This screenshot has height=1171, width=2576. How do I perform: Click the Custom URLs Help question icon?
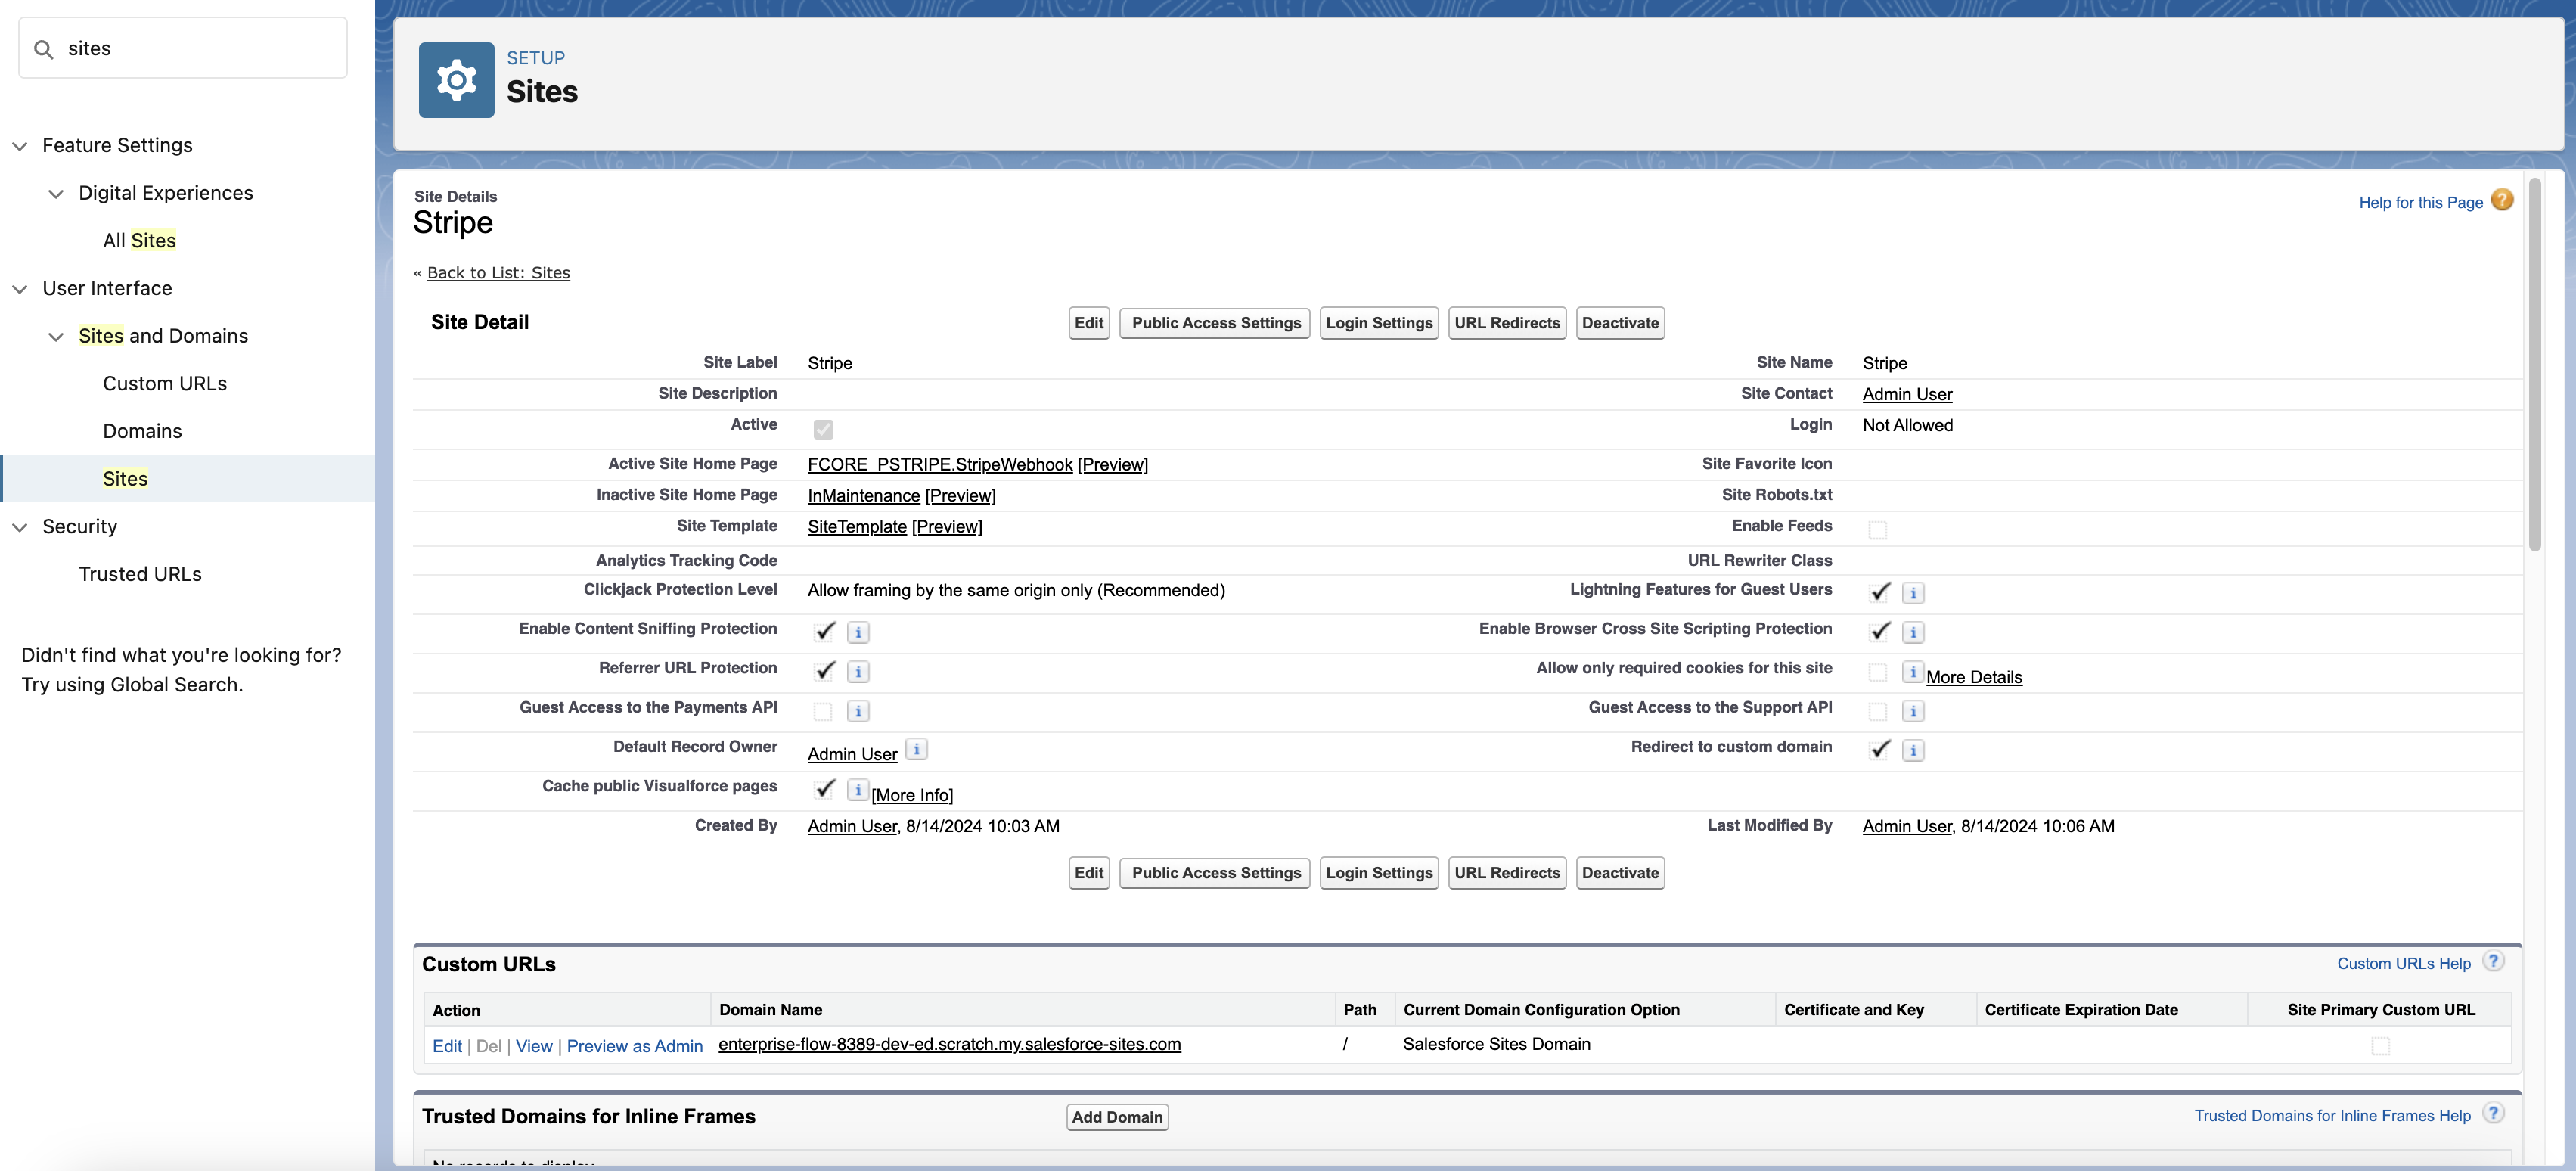[2493, 961]
